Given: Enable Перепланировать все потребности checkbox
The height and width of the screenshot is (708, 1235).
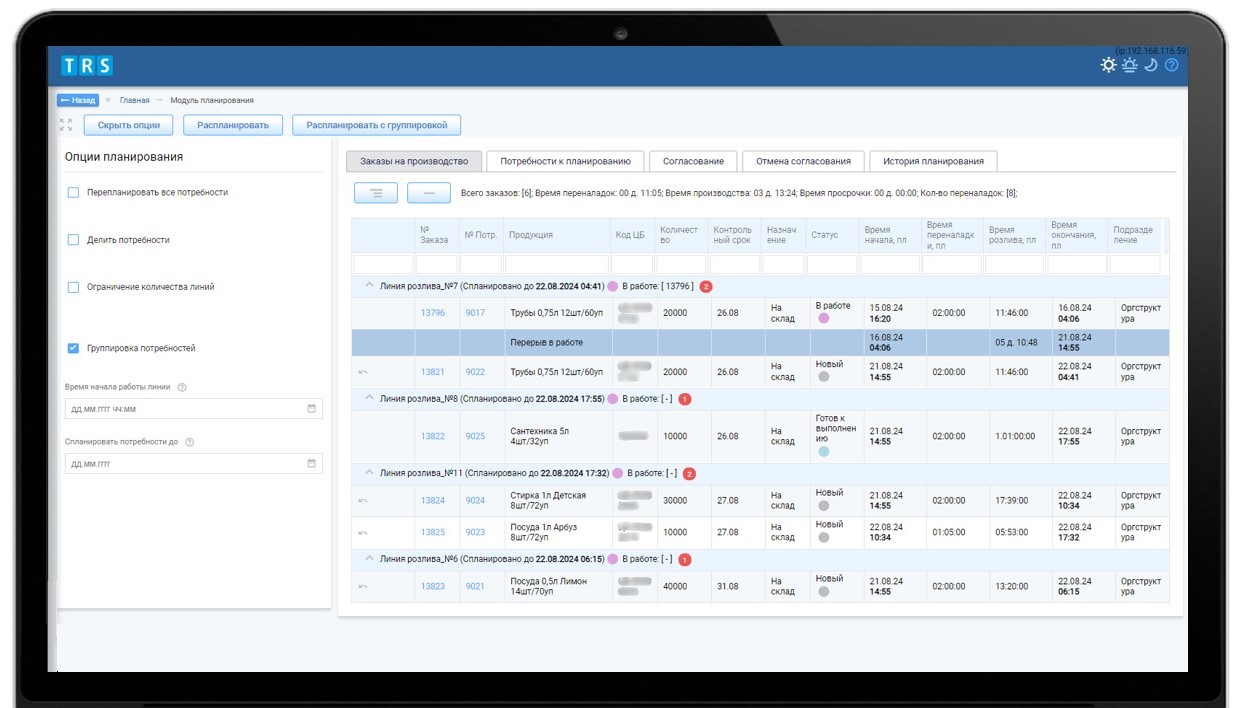Looking at the screenshot, I should tap(73, 192).
